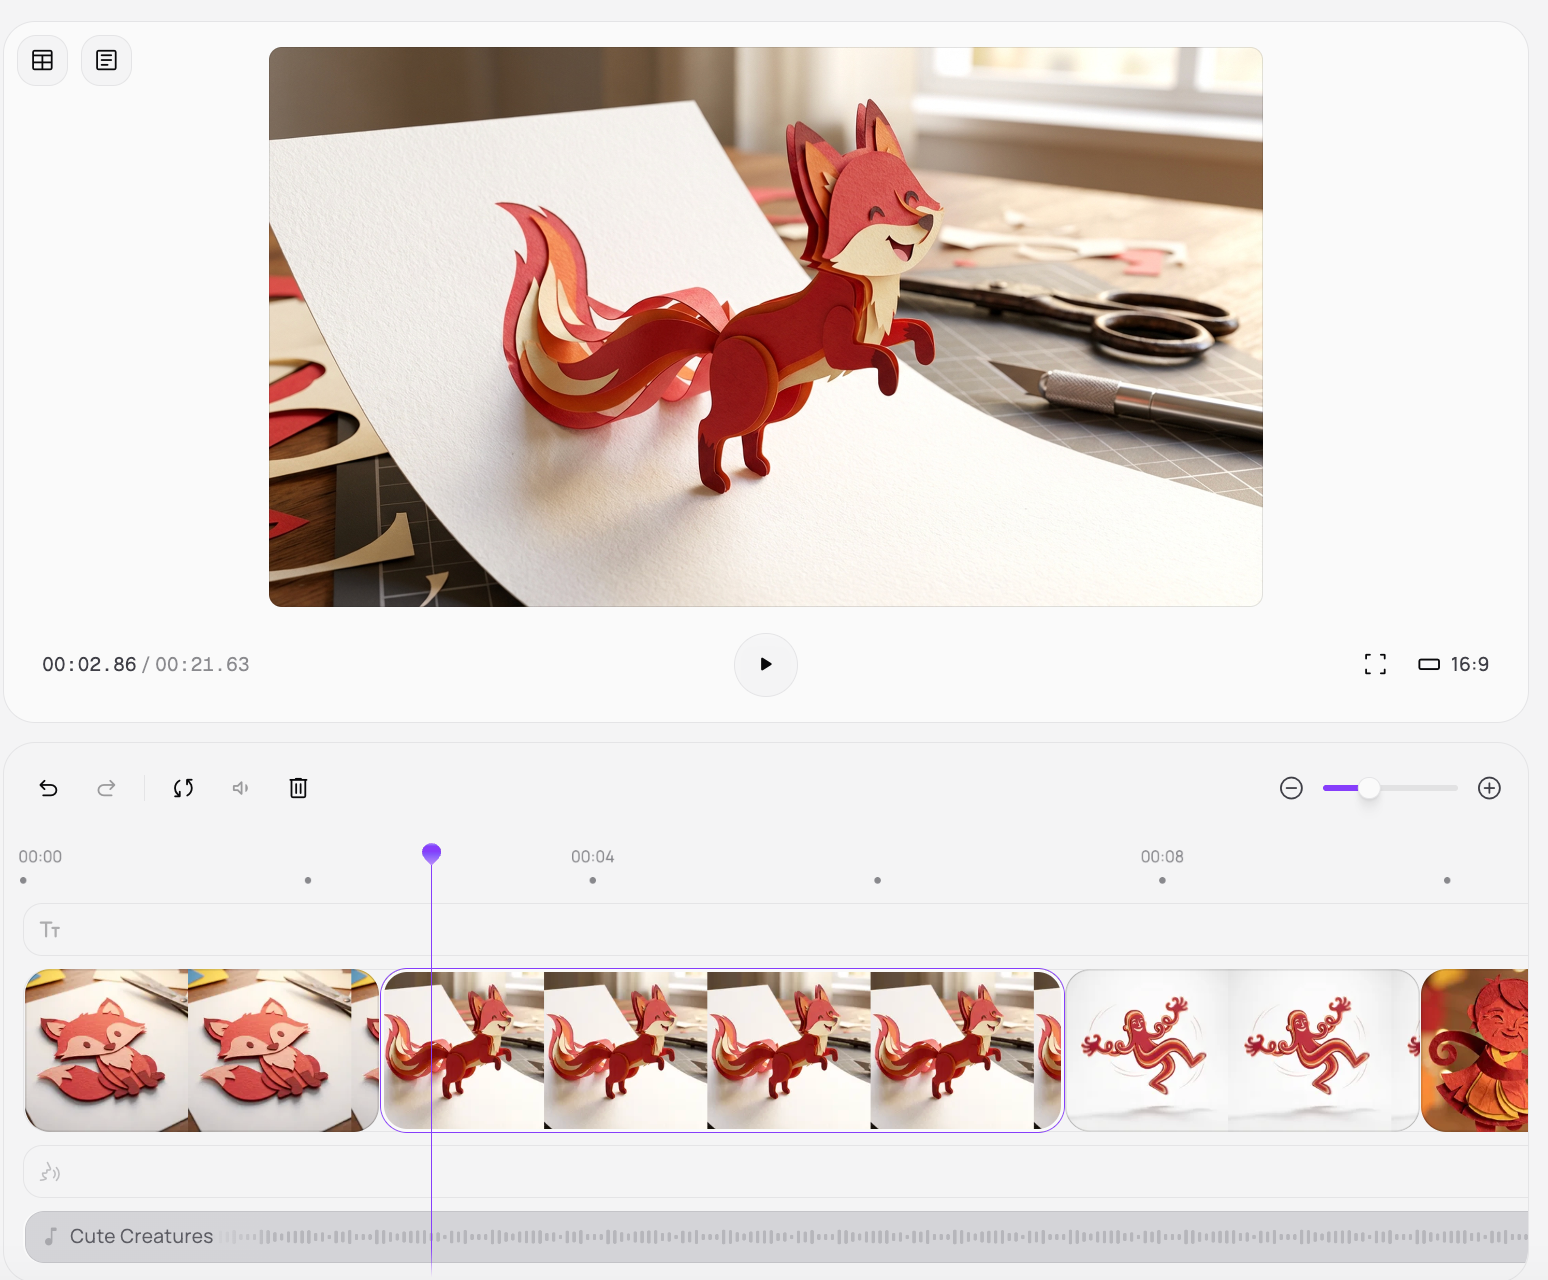
Task: Enter fullscreen preview mode
Action: pyautogui.click(x=1375, y=664)
